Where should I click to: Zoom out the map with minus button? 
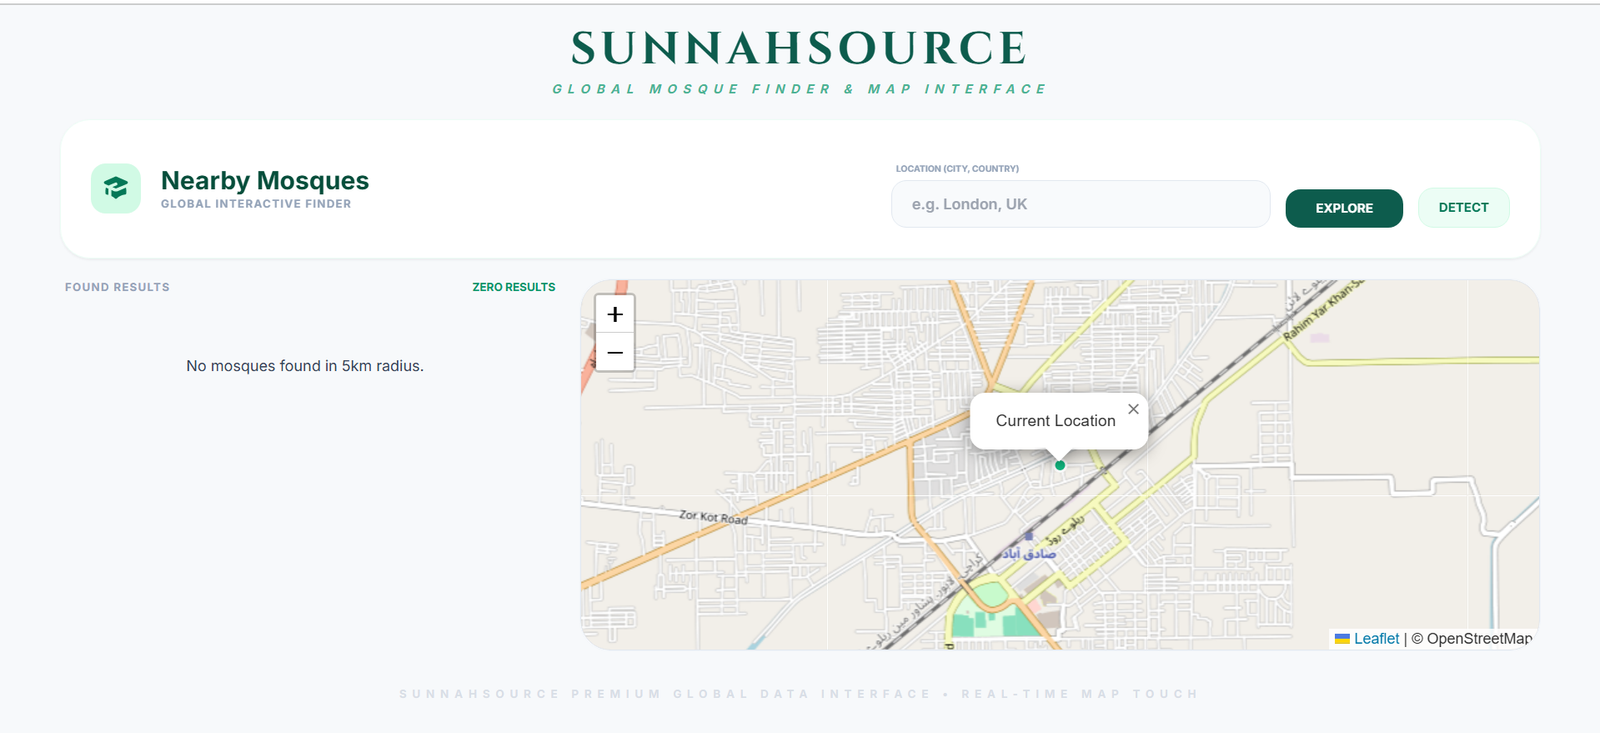(615, 353)
